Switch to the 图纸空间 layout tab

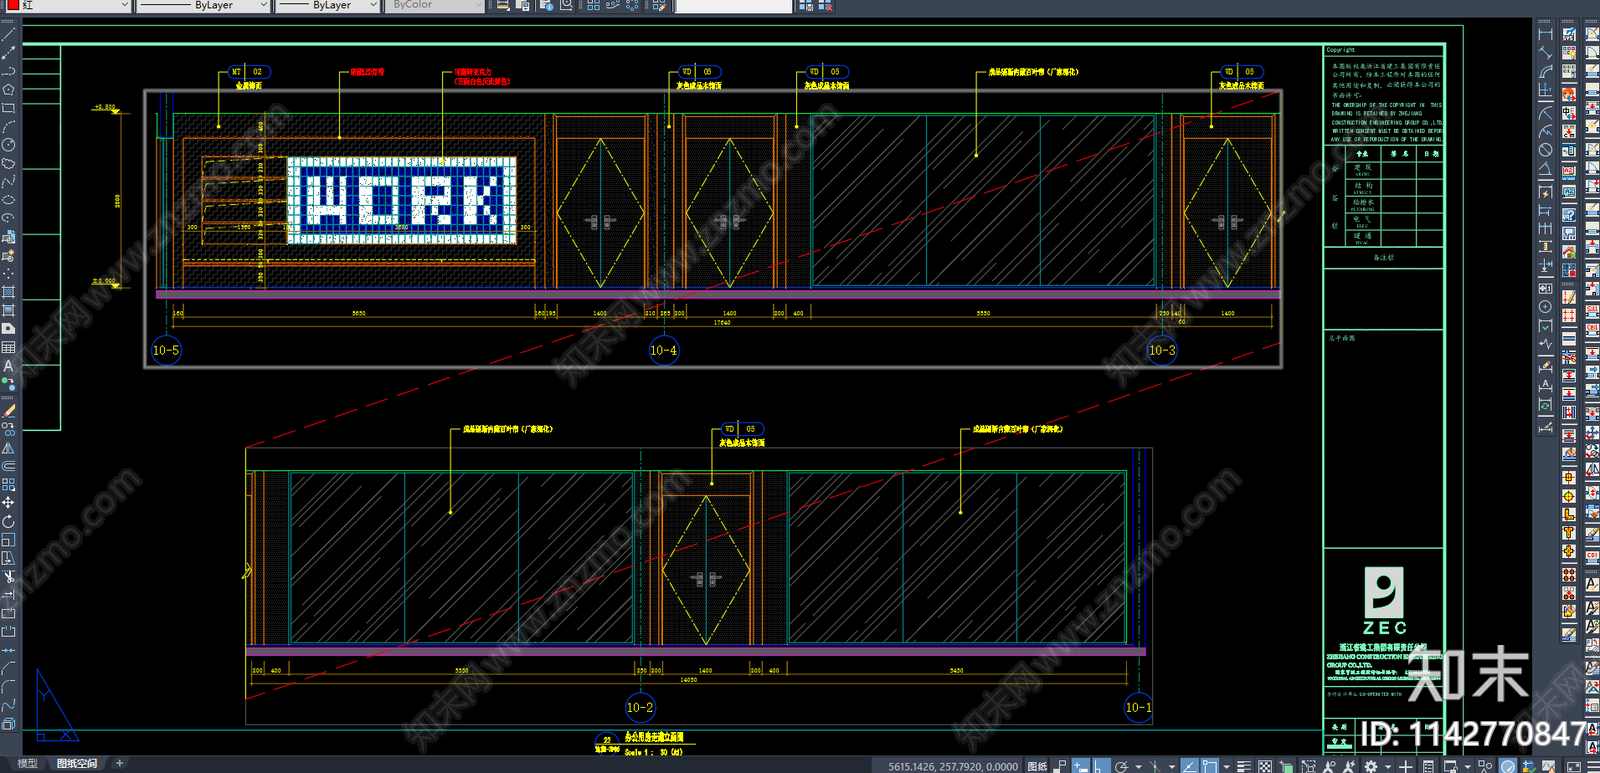point(77,764)
